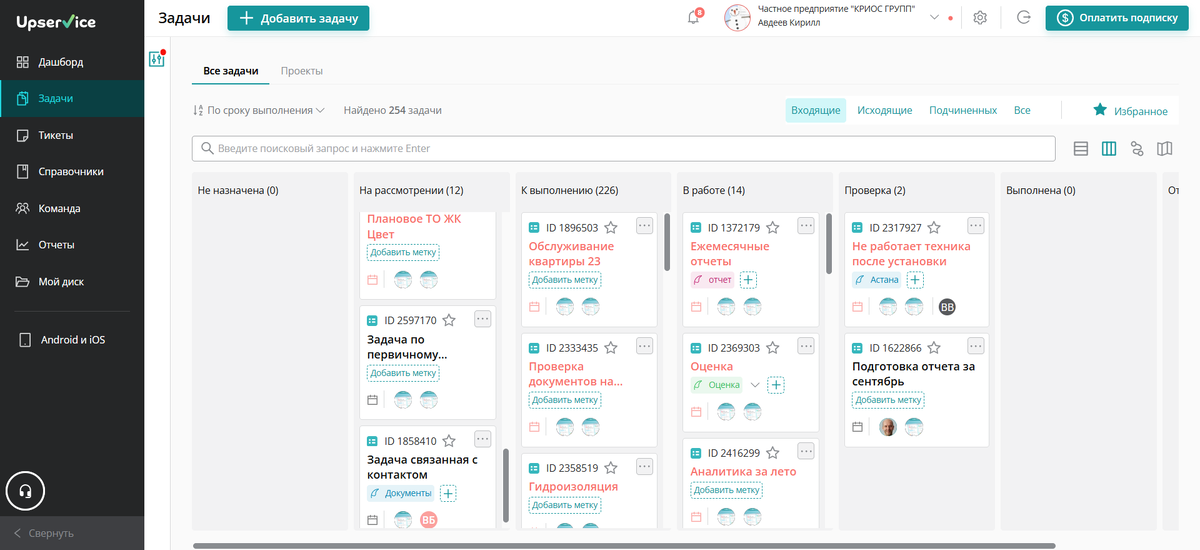Expand Оценка tag chevron
Viewport: 1200px width, 550px height.
coord(755,385)
